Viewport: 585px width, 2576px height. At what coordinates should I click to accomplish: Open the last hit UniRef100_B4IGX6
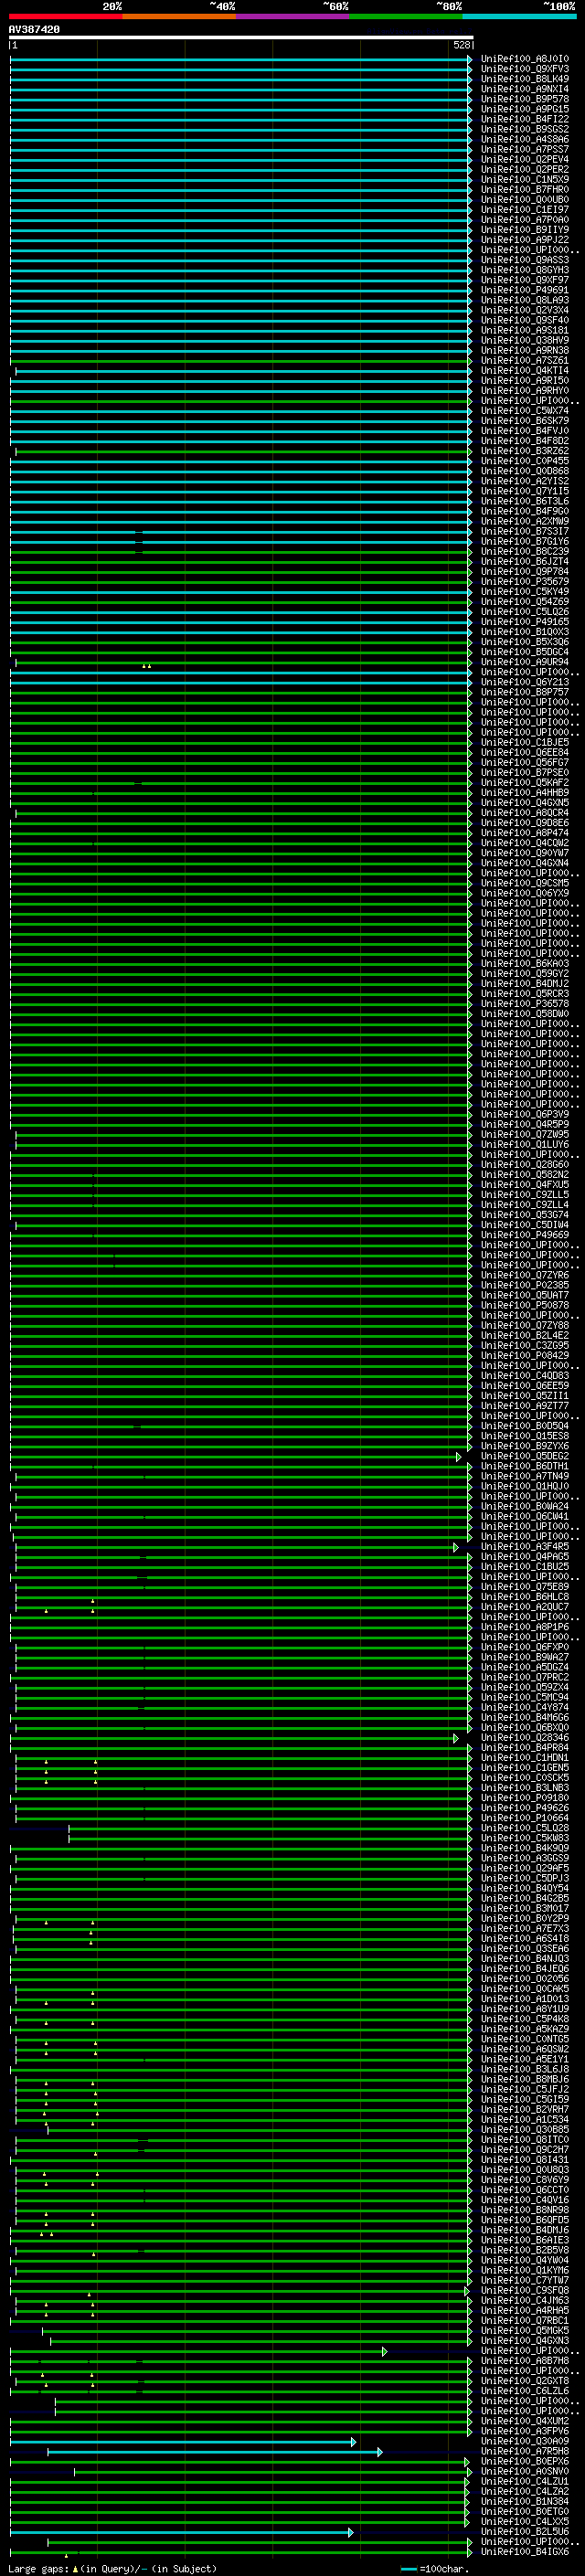pyautogui.click(x=524, y=2552)
